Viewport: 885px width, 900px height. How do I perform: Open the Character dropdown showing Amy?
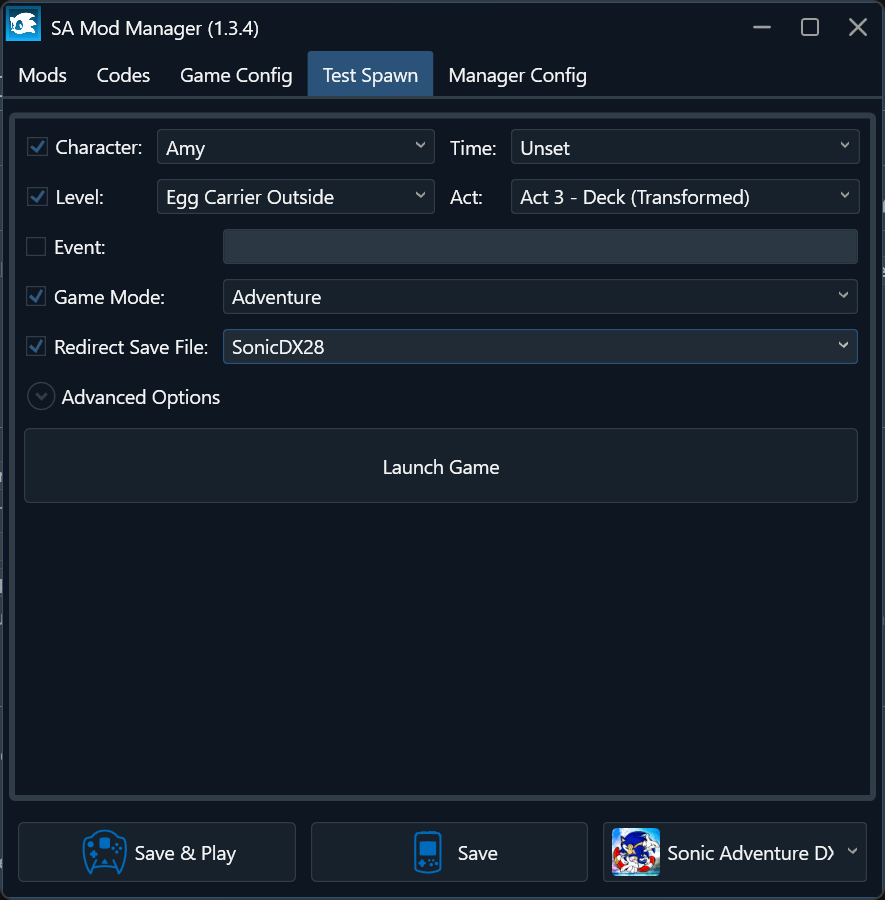tap(295, 147)
